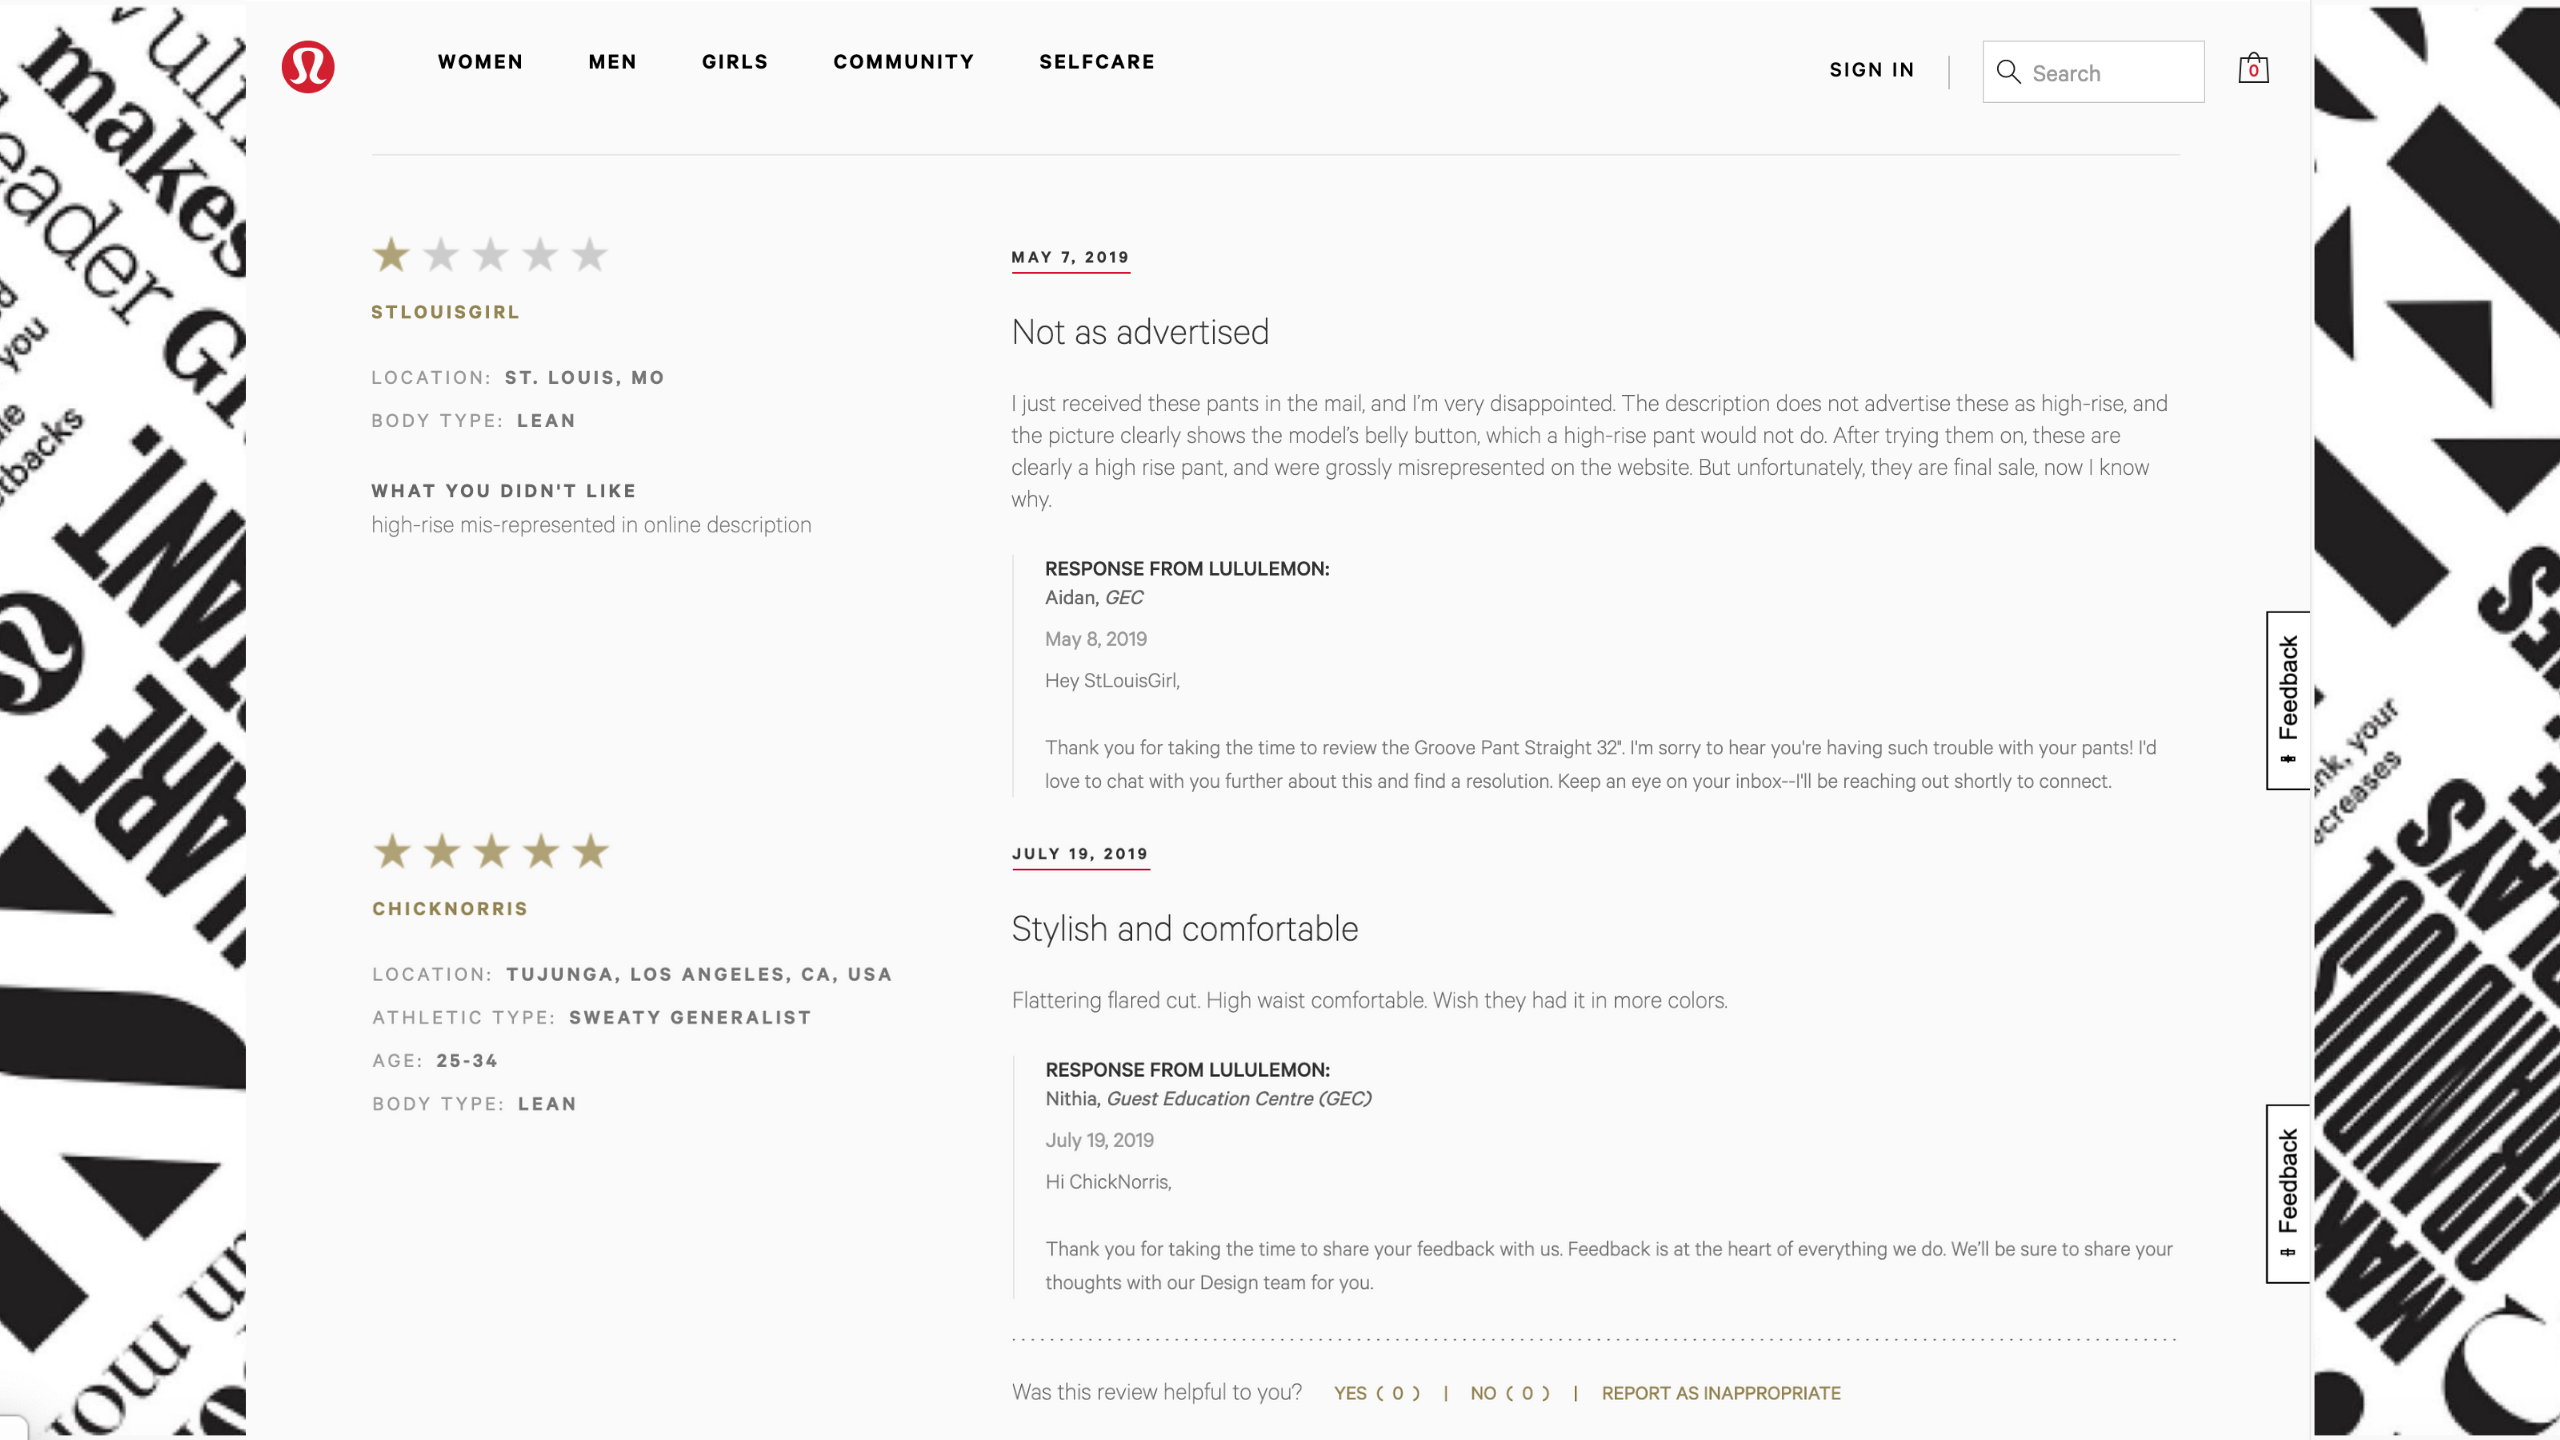Open the ChickNorris reviewer profile
Image resolution: width=2560 pixels, height=1440 pixels.
[x=450, y=909]
